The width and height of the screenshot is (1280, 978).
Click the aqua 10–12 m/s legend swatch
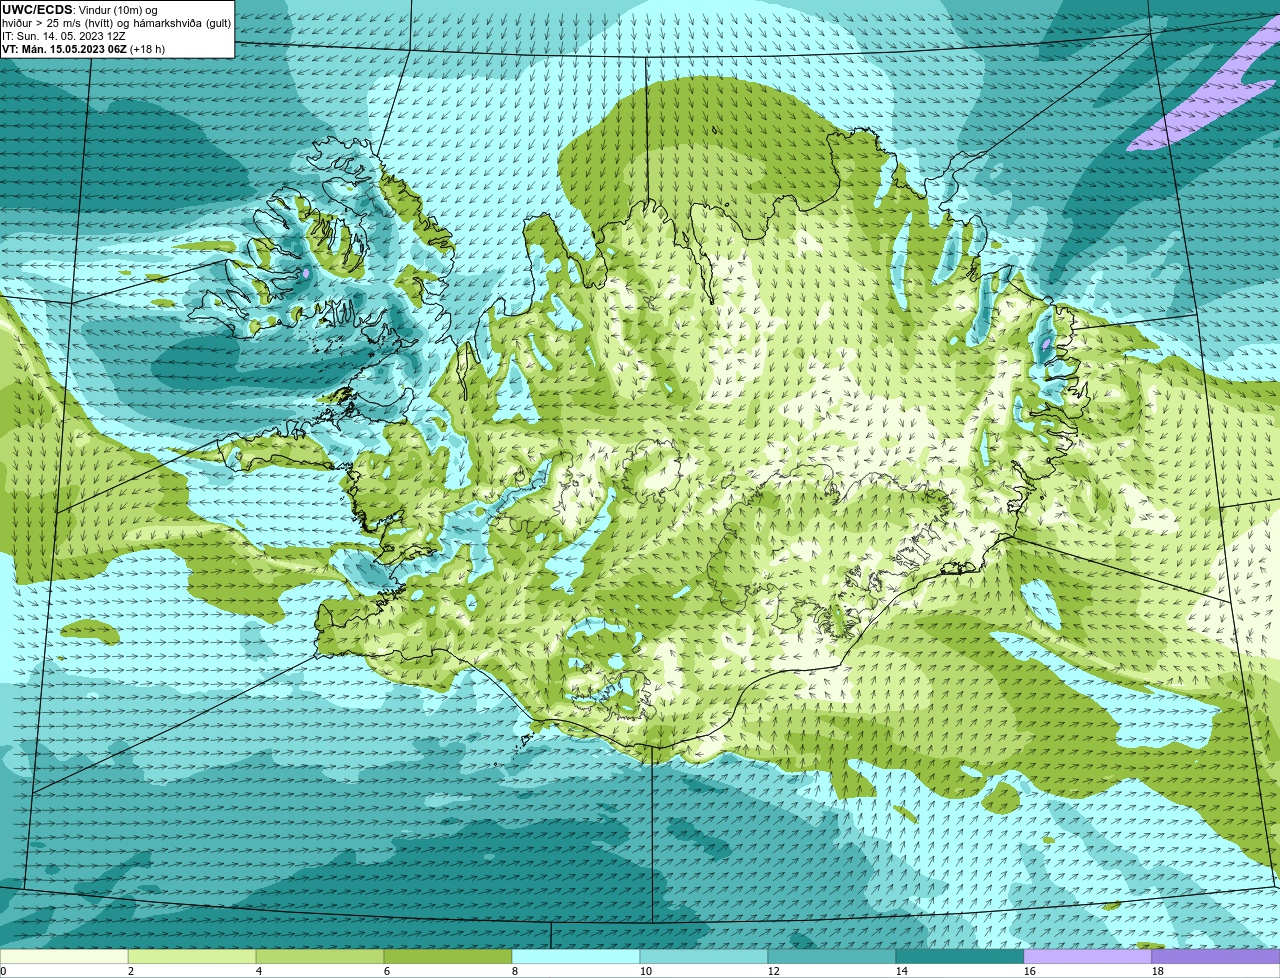(704, 957)
